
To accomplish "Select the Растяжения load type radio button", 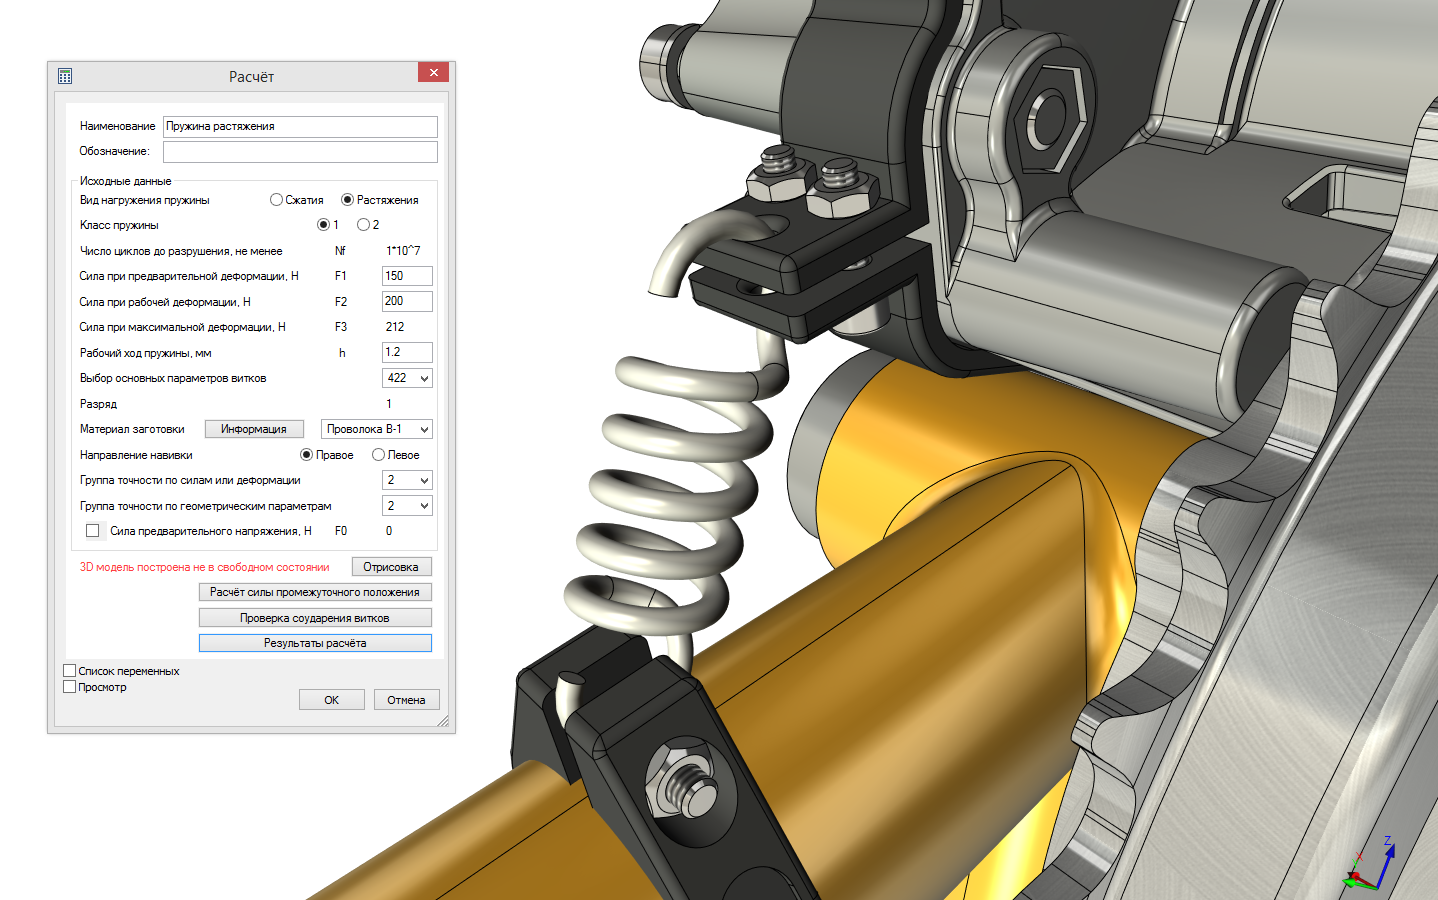I will pyautogui.click(x=347, y=200).
